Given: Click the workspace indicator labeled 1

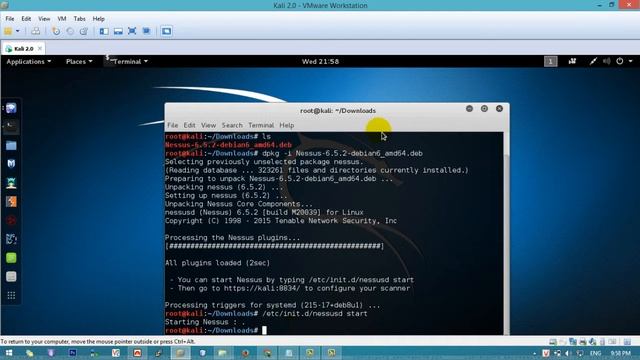Looking at the screenshot, I should [551, 62].
